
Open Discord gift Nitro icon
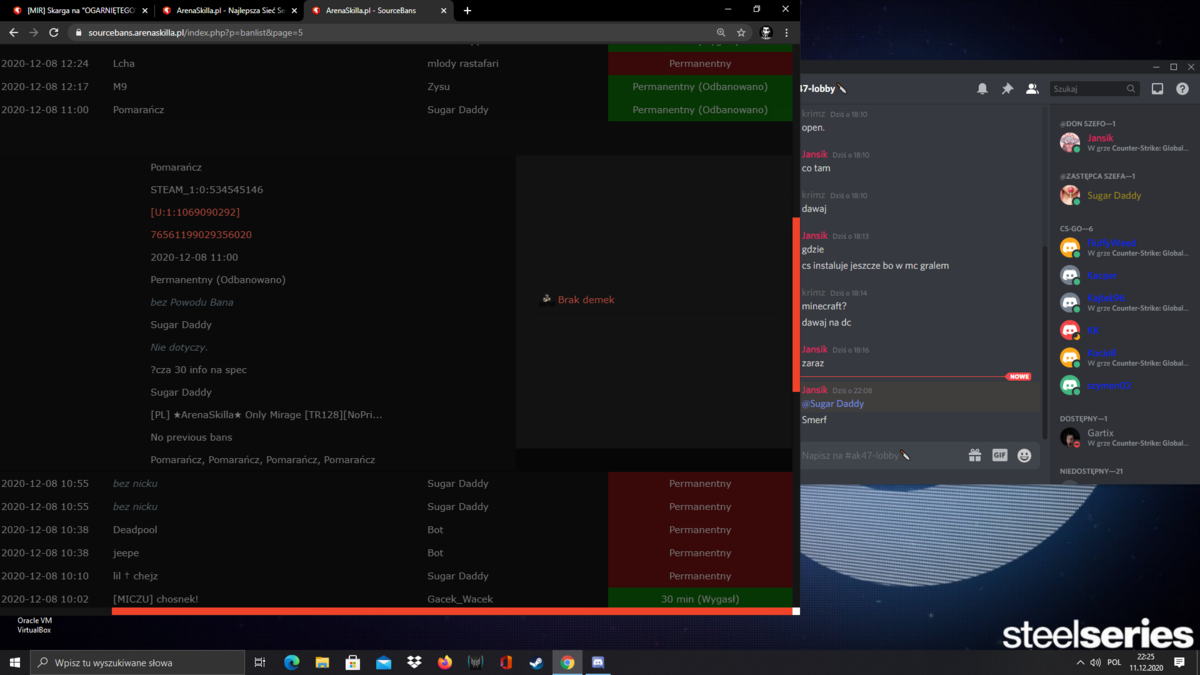(975, 455)
